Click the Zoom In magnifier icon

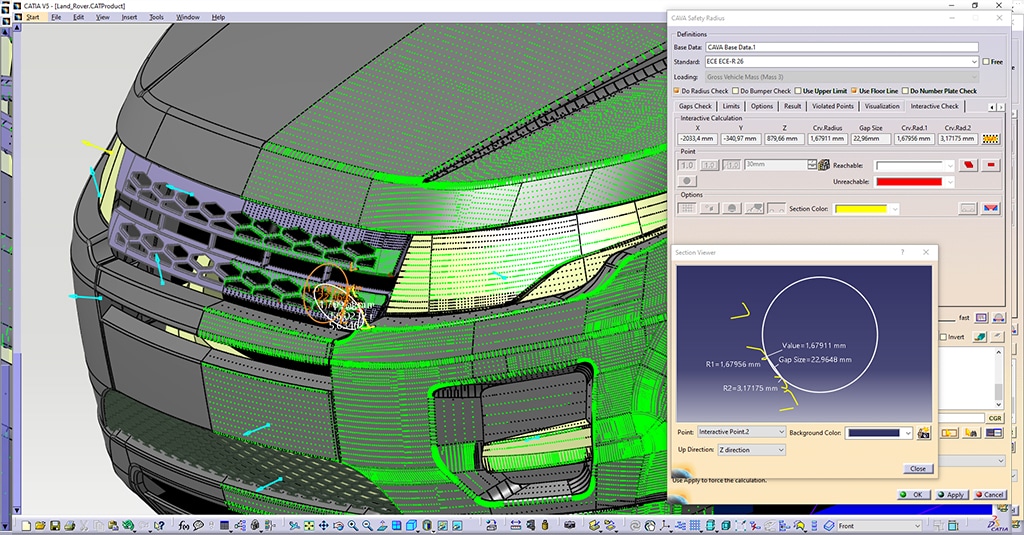click(353, 526)
